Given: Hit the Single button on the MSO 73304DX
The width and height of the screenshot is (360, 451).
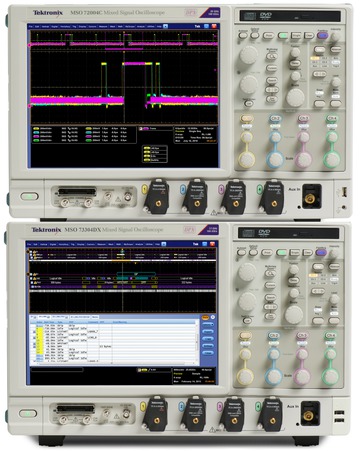Looking at the screenshot, I should click(x=295, y=253).
